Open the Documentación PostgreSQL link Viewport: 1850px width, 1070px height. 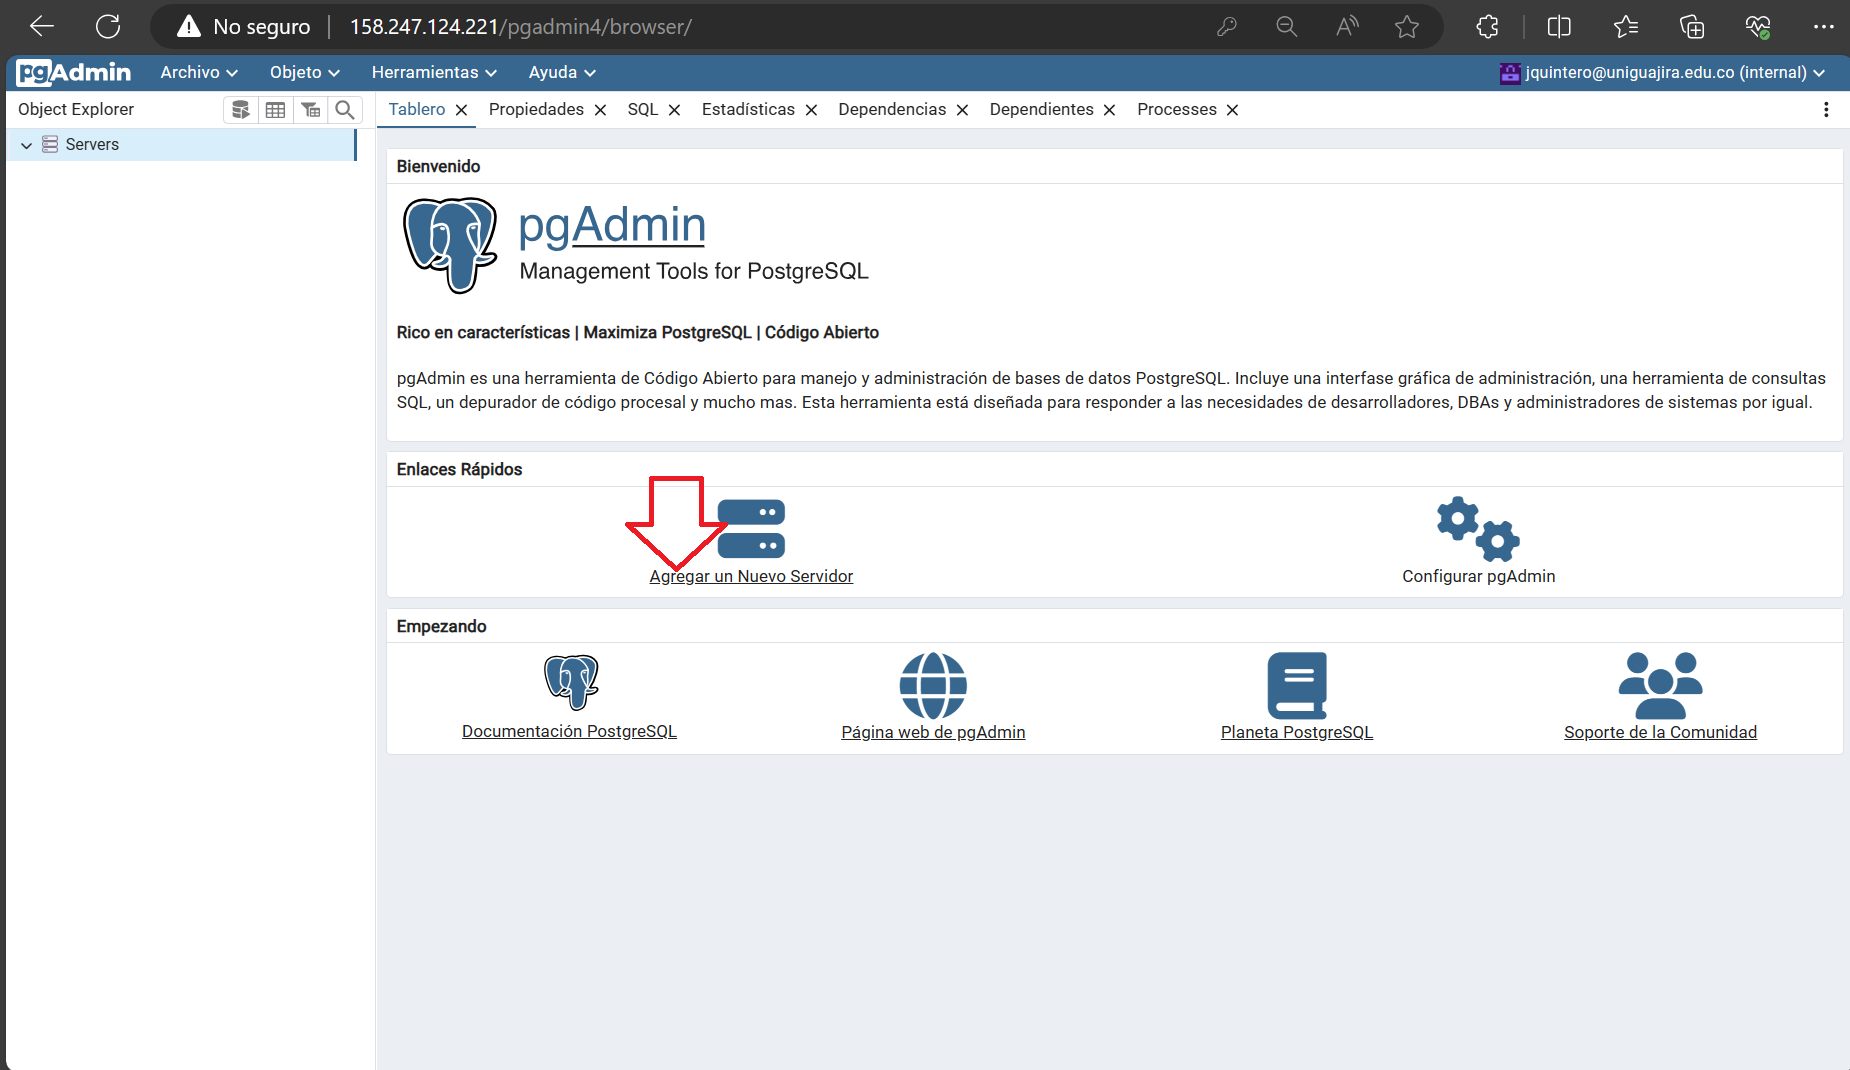click(569, 732)
